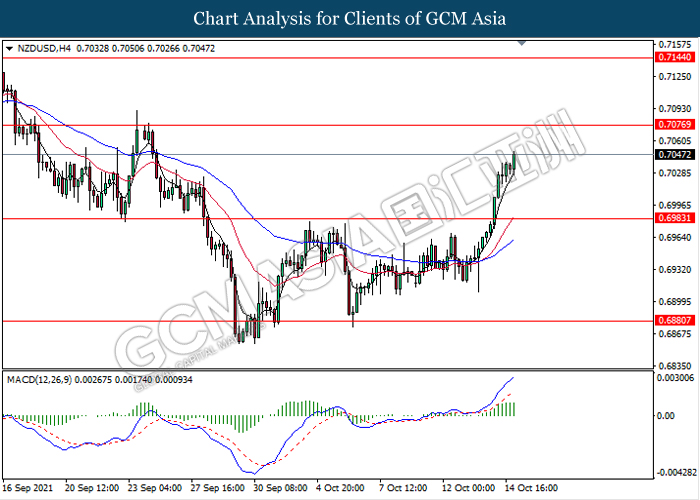The height and width of the screenshot is (500, 700).
Task: Click the 23 Sep 04:00 time label
Action: click(152, 489)
